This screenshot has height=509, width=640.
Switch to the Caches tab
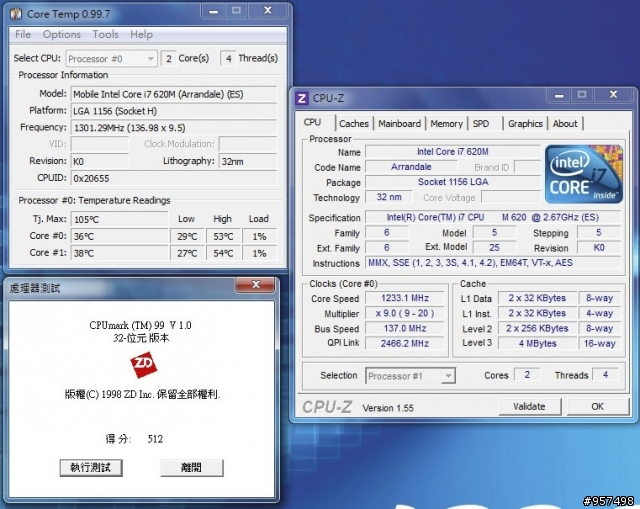354,124
